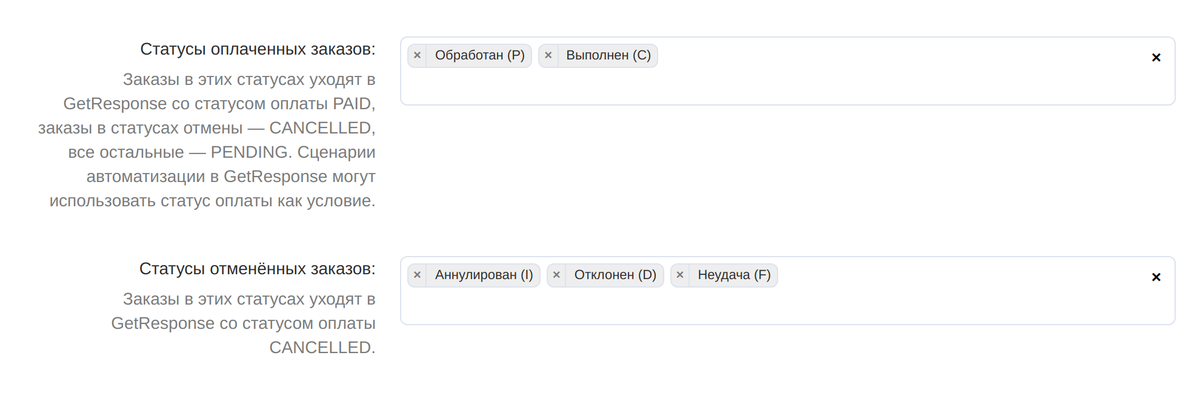Viewport: 1200px width, 415px height.
Task: Remove the Отклонен (D) status tag
Action: pyautogui.click(x=556, y=275)
